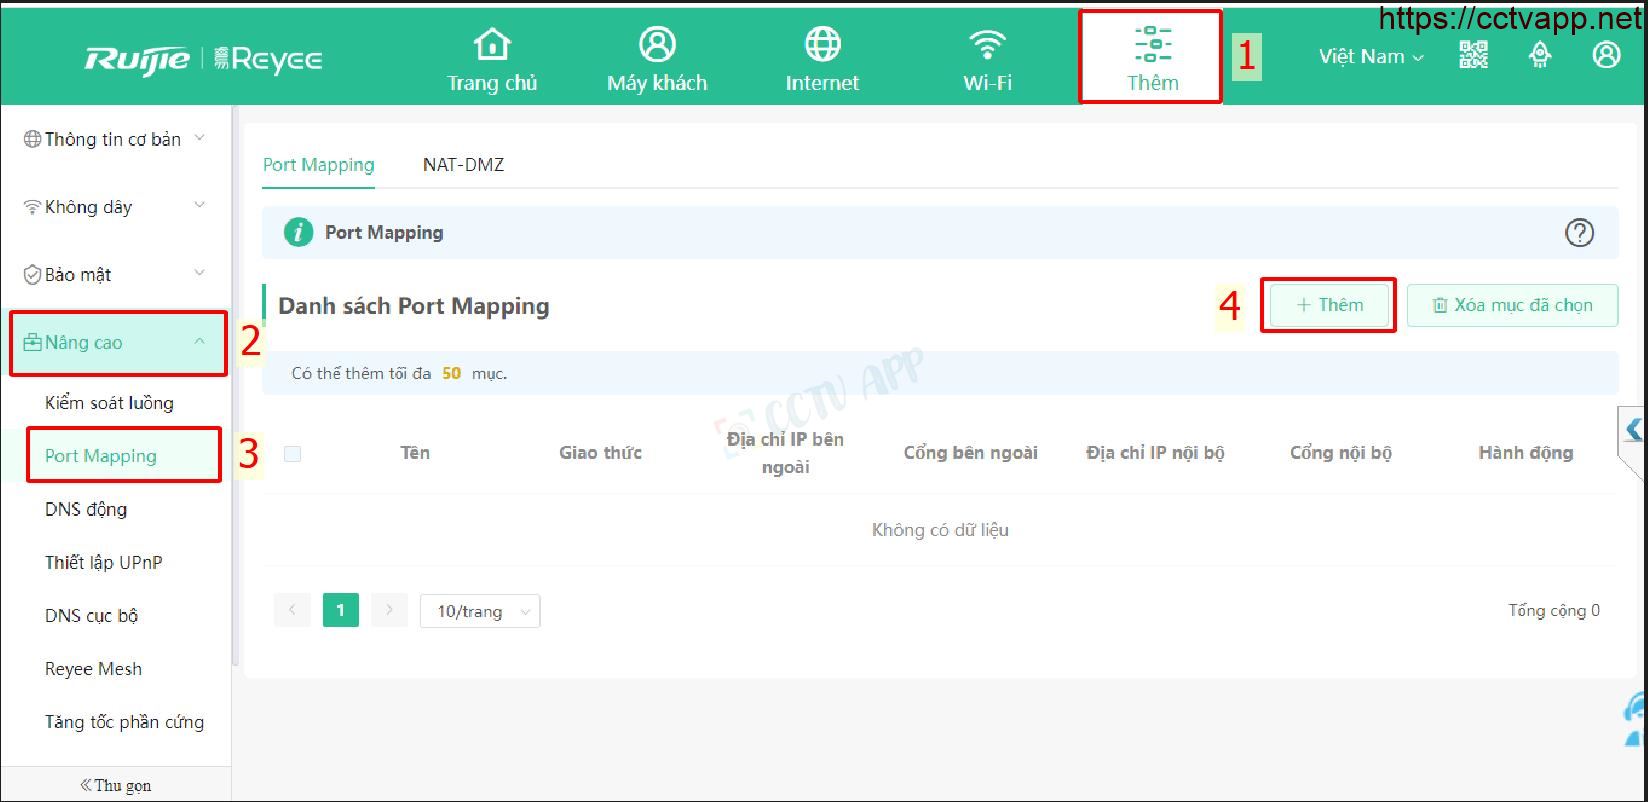Open the Việt Nam language dropdown
Viewport: 1648px width, 802px height.
pyautogui.click(x=1370, y=57)
